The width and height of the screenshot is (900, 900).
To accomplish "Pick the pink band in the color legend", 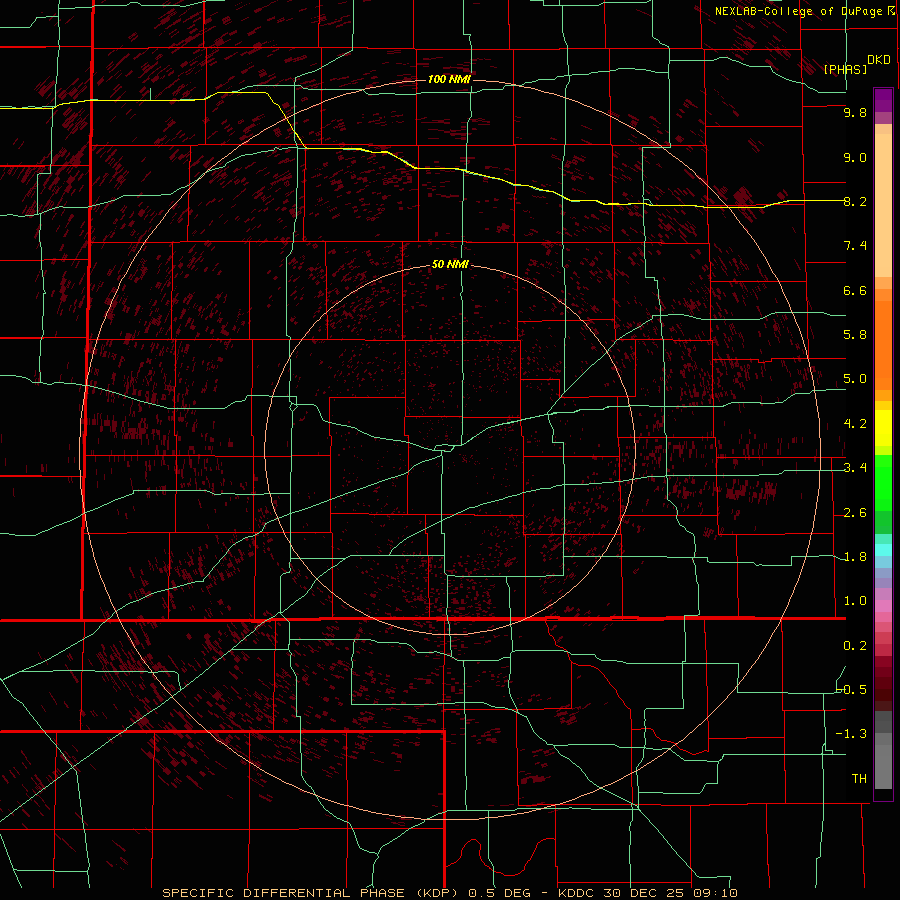I will point(883,606).
